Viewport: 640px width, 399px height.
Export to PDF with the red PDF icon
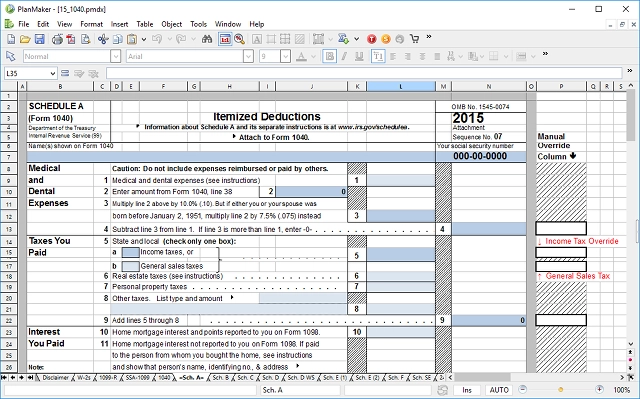click(x=71, y=39)
